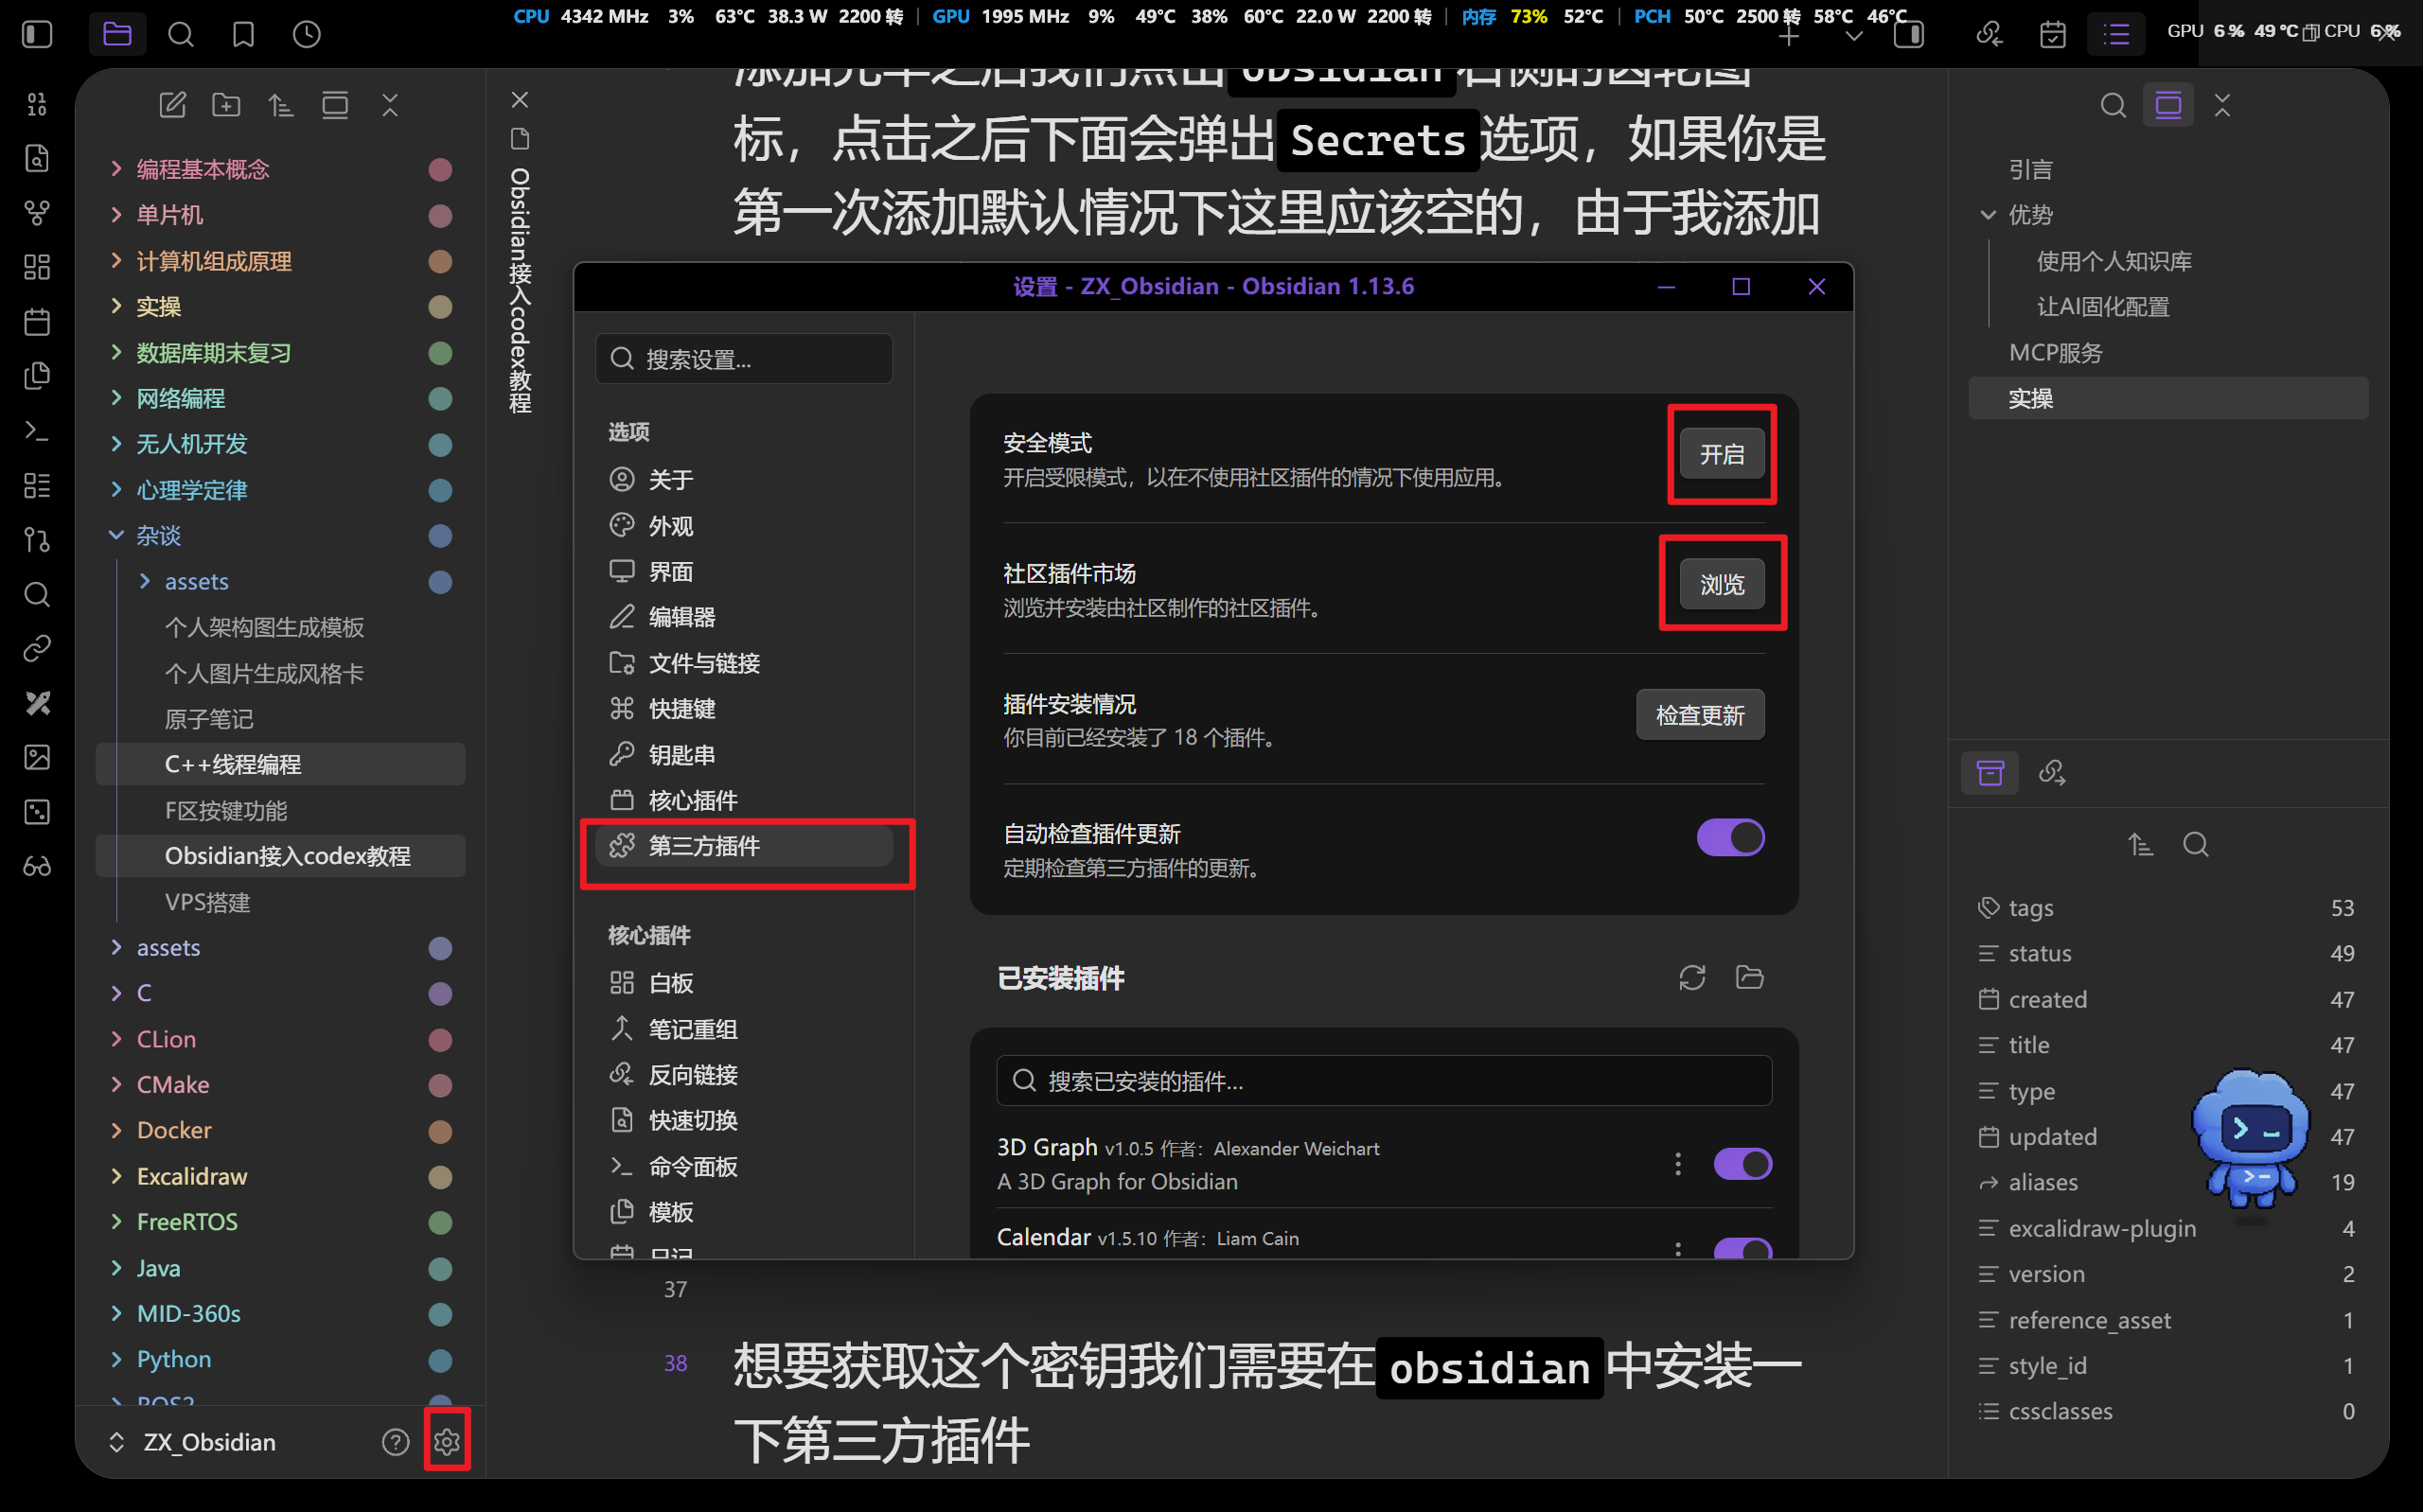This screenshot has width=2423, height=1512.
Task: Sort the properties list
Action: click(2140, 845)
